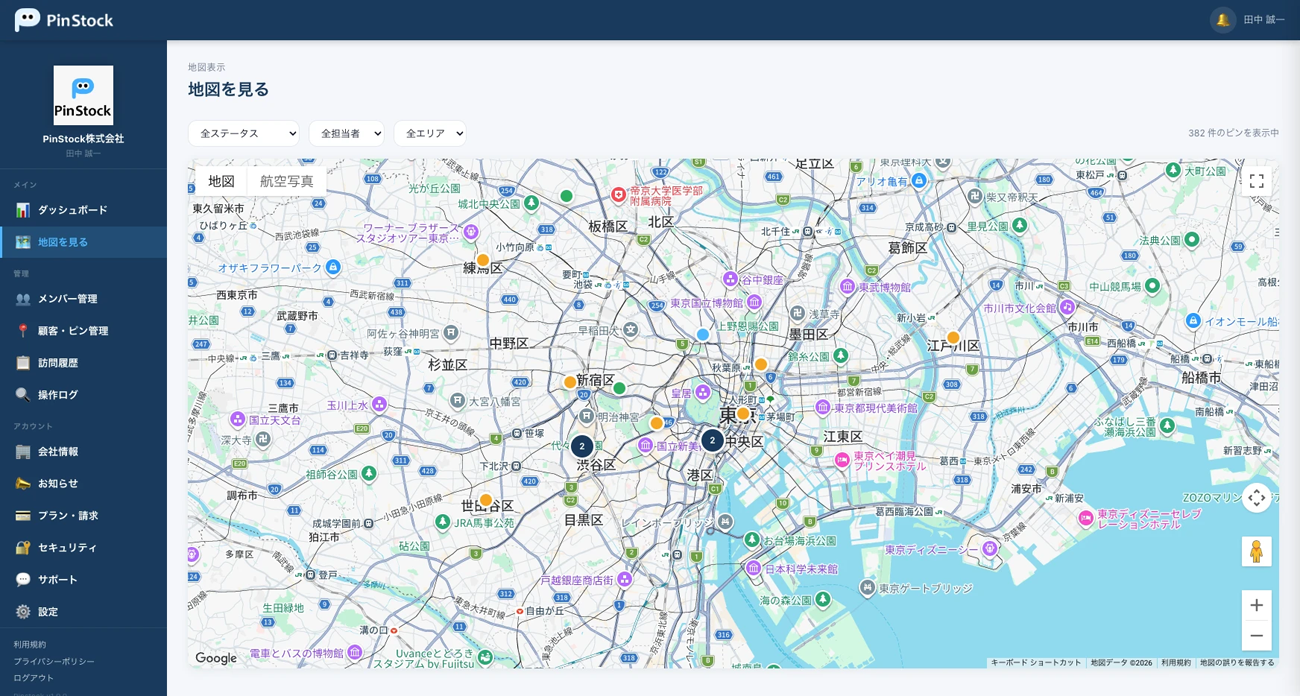This screenshot has height=696, width=1300.
Task: Open the map's 利用規約 footer link
Action: pos(1176,663)
